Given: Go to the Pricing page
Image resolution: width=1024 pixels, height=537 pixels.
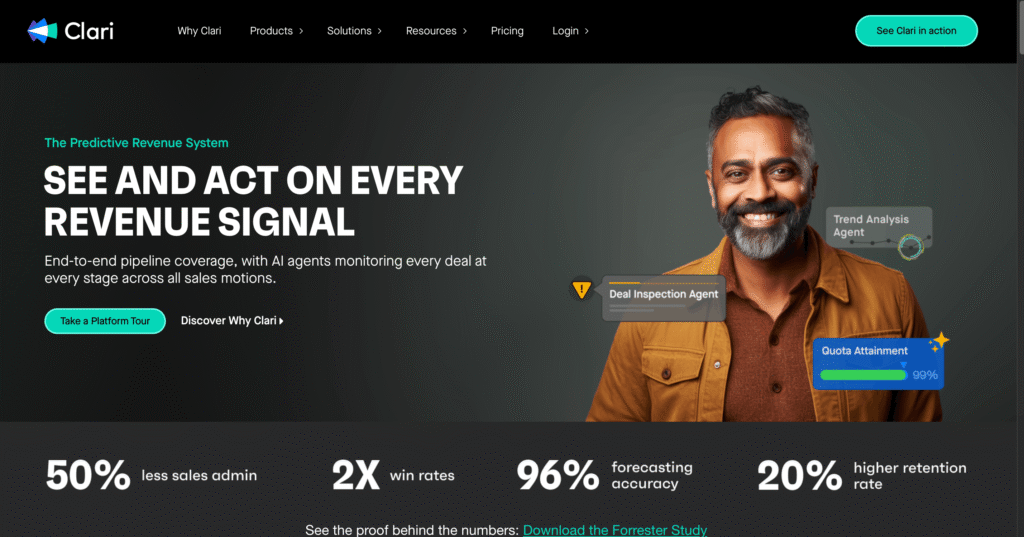Looking at the screenshot, I should click(507, 31).
